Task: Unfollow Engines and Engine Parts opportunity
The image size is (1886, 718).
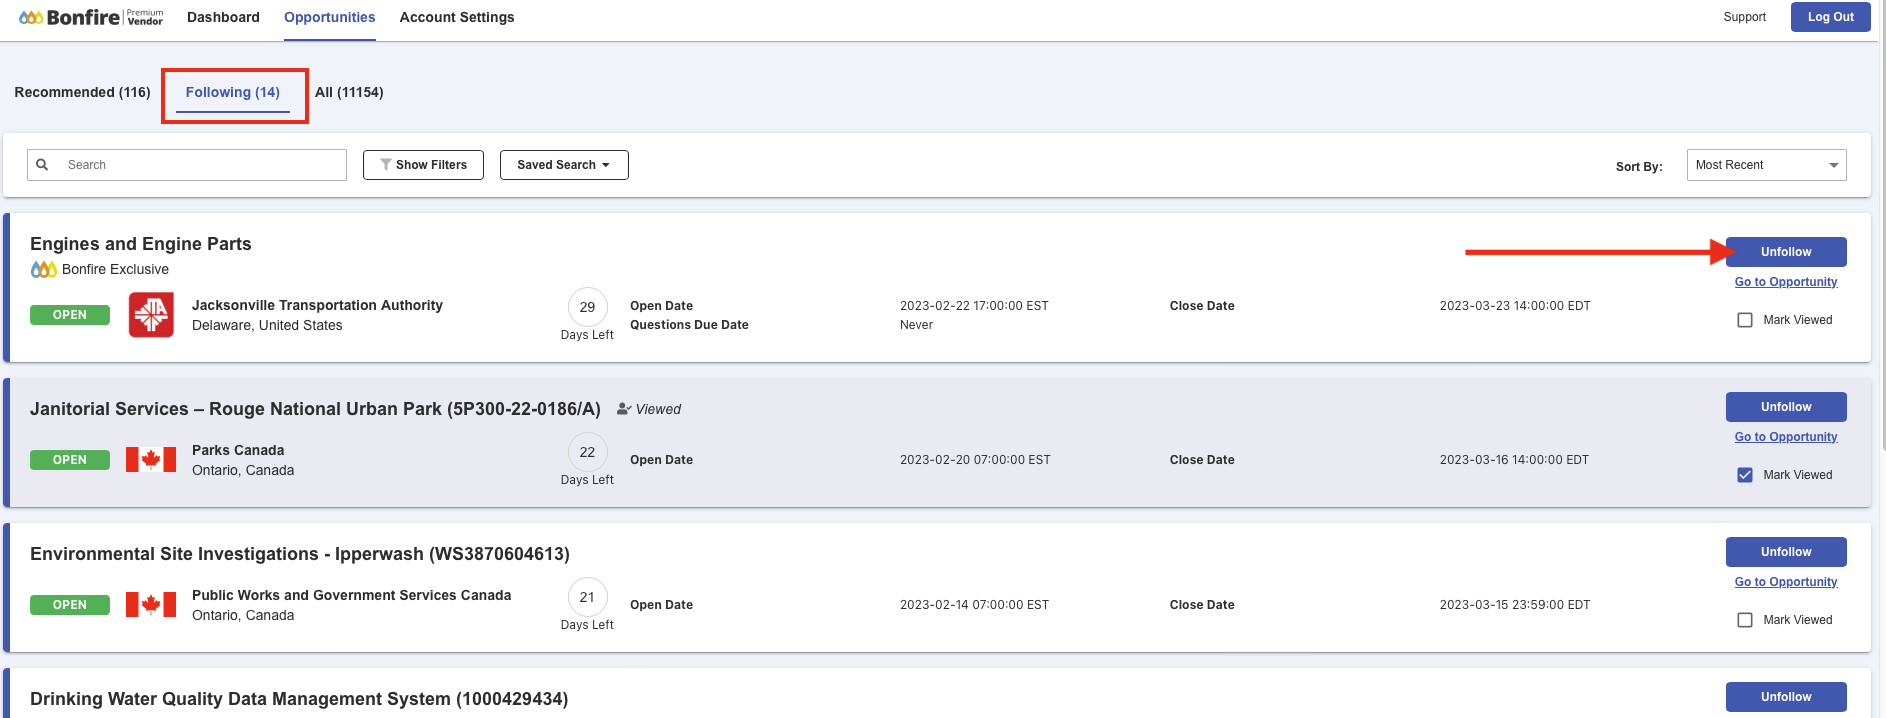Action: pyautogui.click(x=1786, y=252)
